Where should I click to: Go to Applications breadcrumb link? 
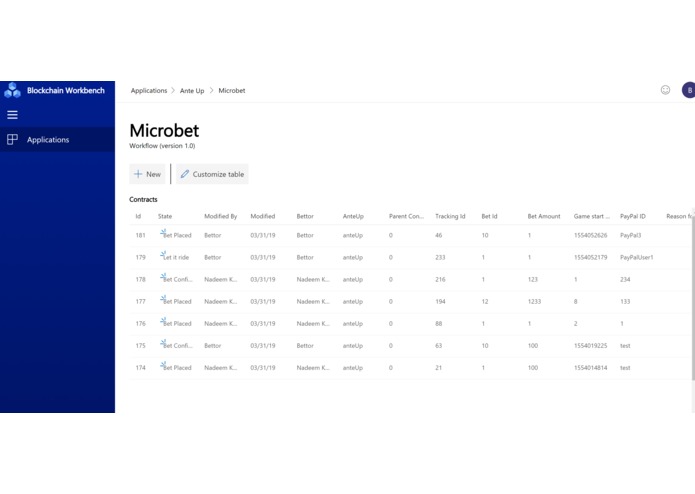(x=149, y=90)
